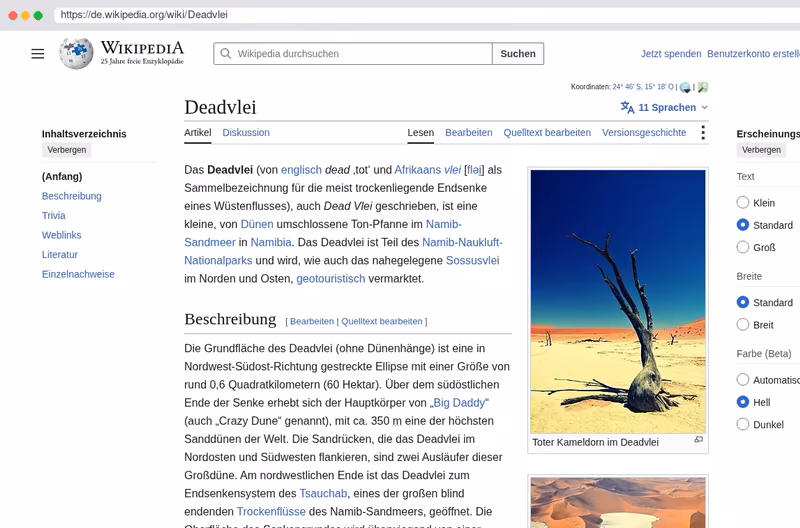Screen dimensions: 800x528
Task: Open the Bearbeiten tab
Action: [x=468, y=133]
